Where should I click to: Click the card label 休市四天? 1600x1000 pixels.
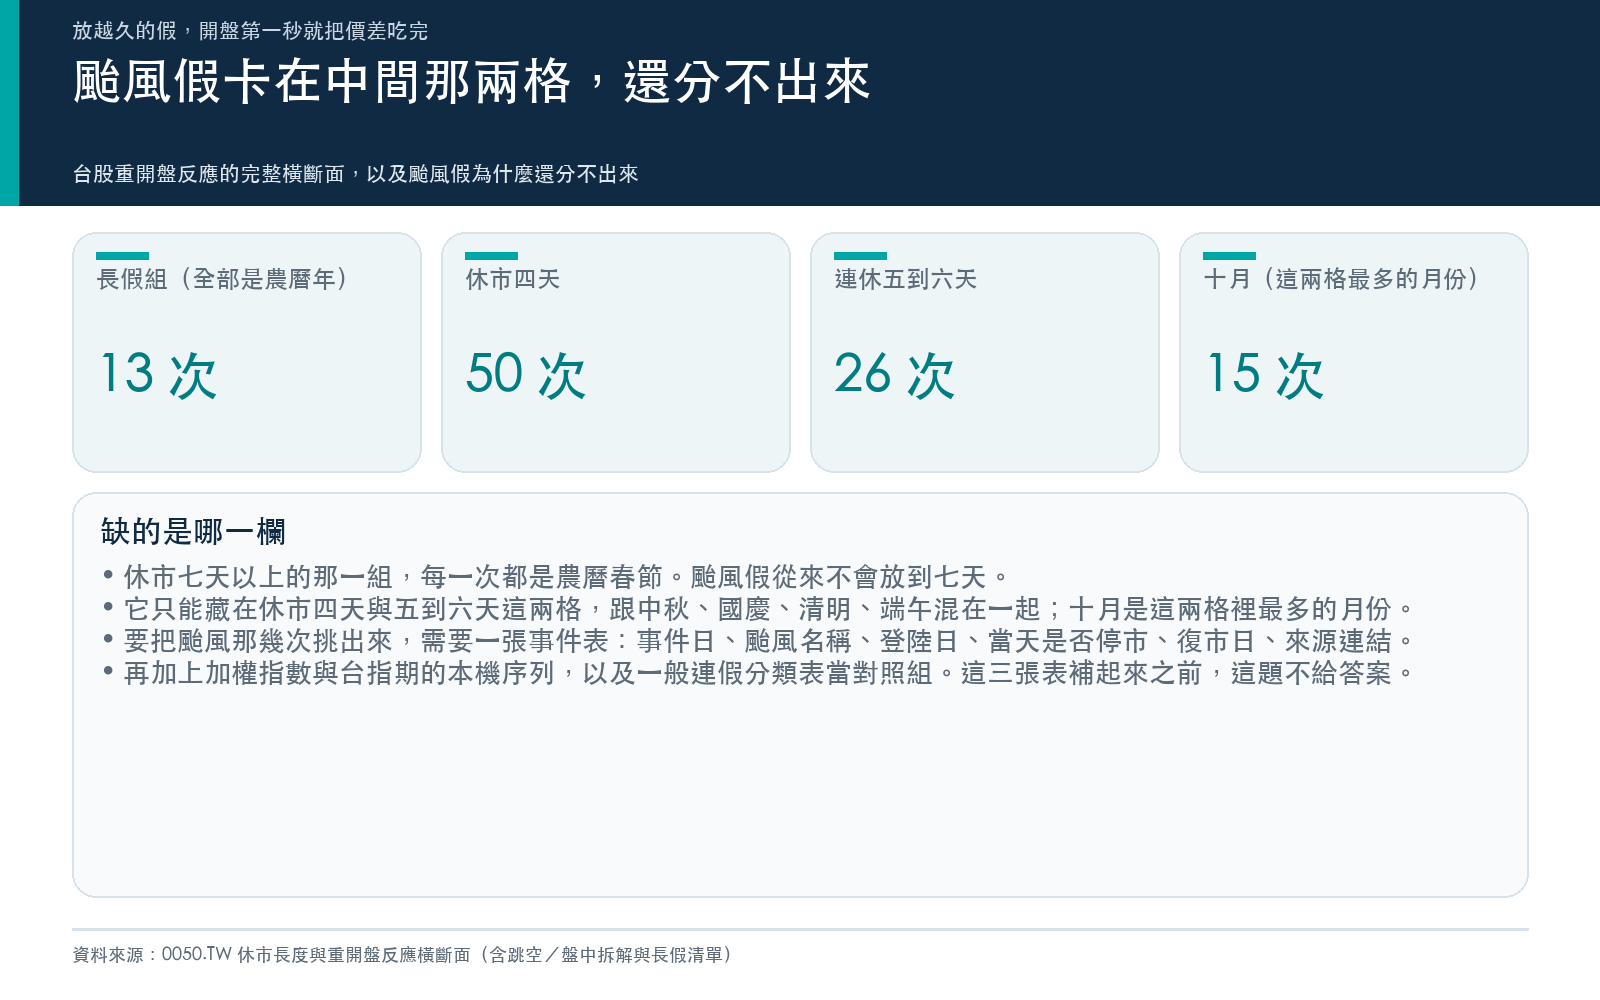click(x=513, y=279)
